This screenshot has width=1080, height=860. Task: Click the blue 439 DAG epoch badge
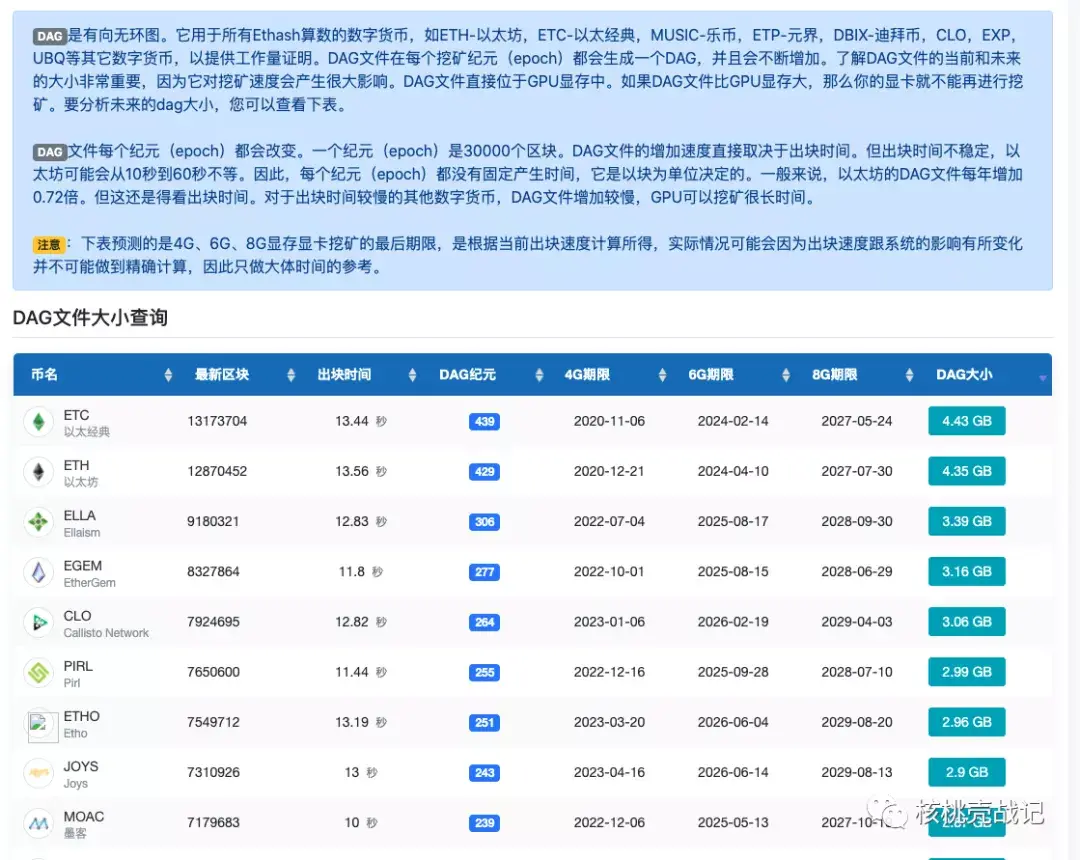484,421
